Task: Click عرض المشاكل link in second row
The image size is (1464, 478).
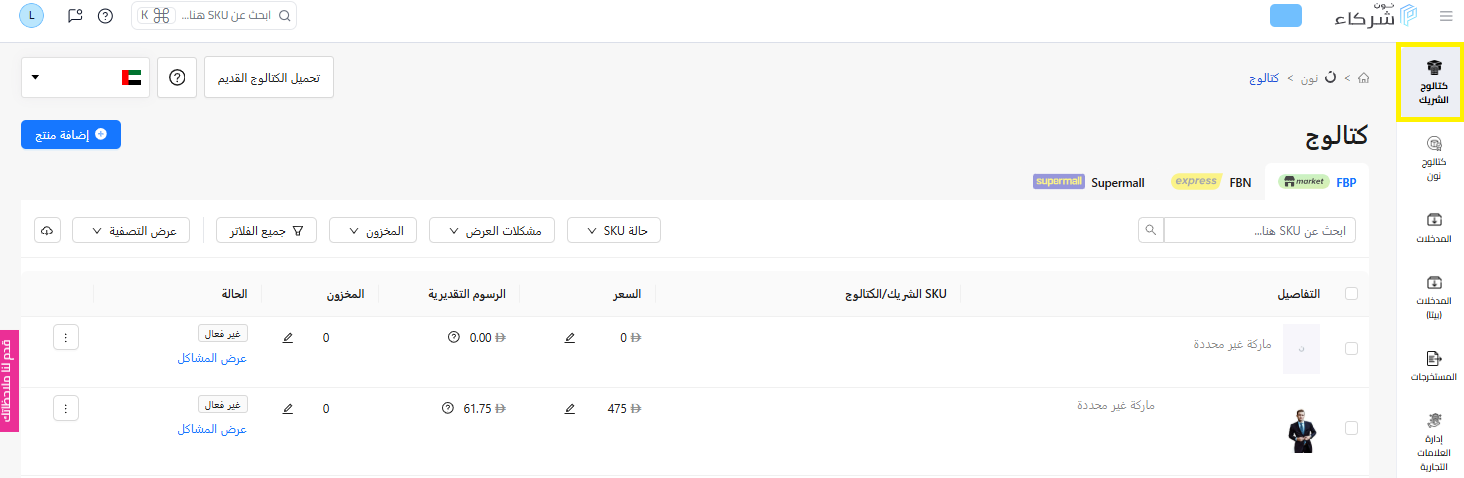Action: click(212, 429)
